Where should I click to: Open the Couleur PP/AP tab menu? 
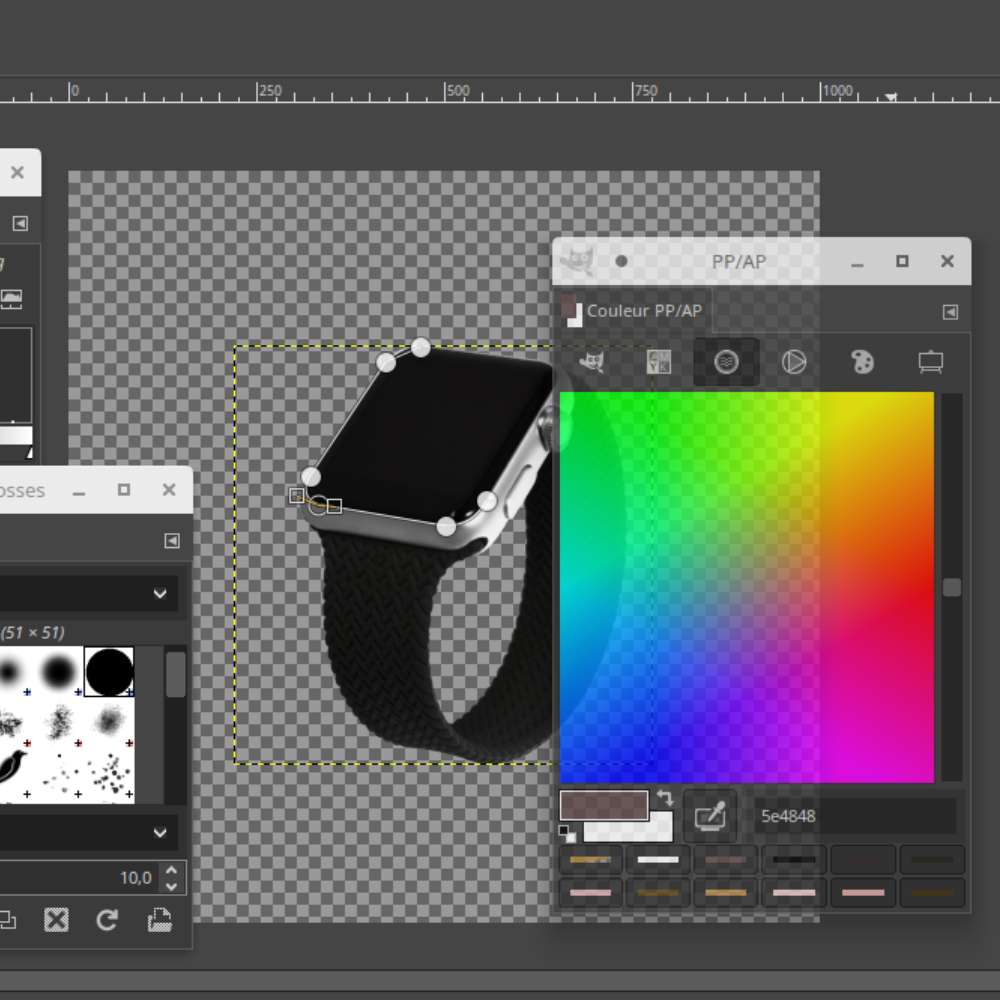[950, 312]
